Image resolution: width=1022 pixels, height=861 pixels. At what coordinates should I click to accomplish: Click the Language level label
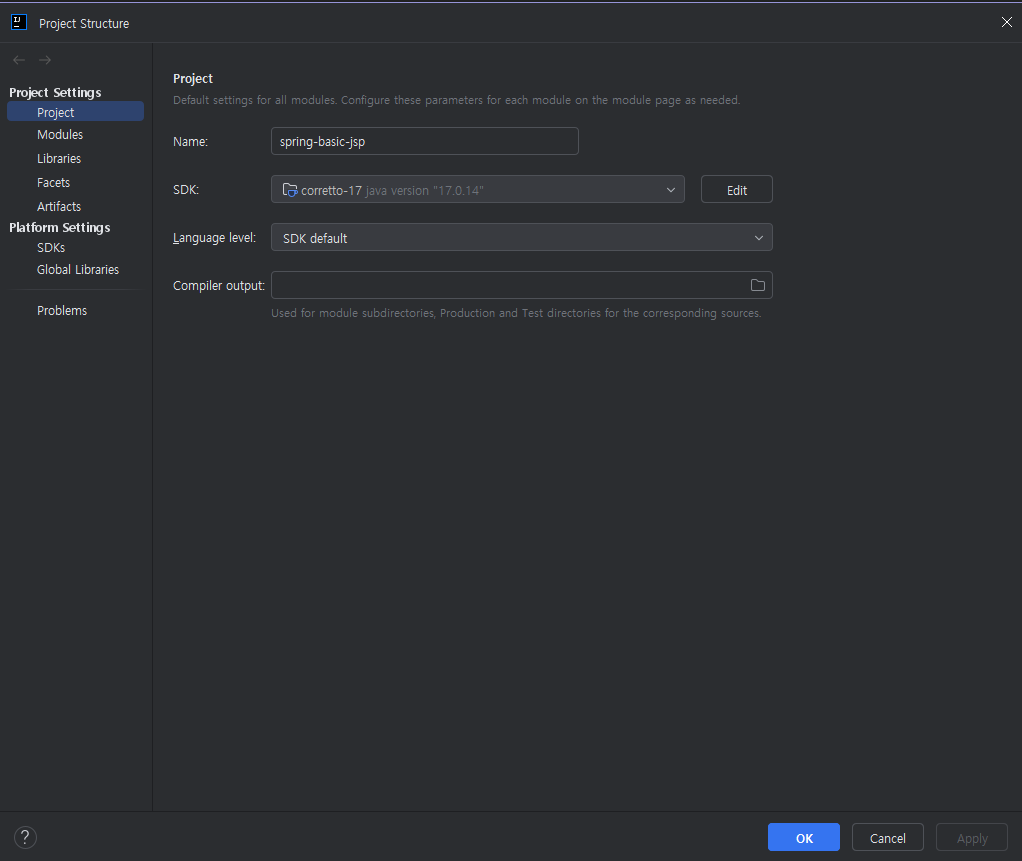pos(214,238)
